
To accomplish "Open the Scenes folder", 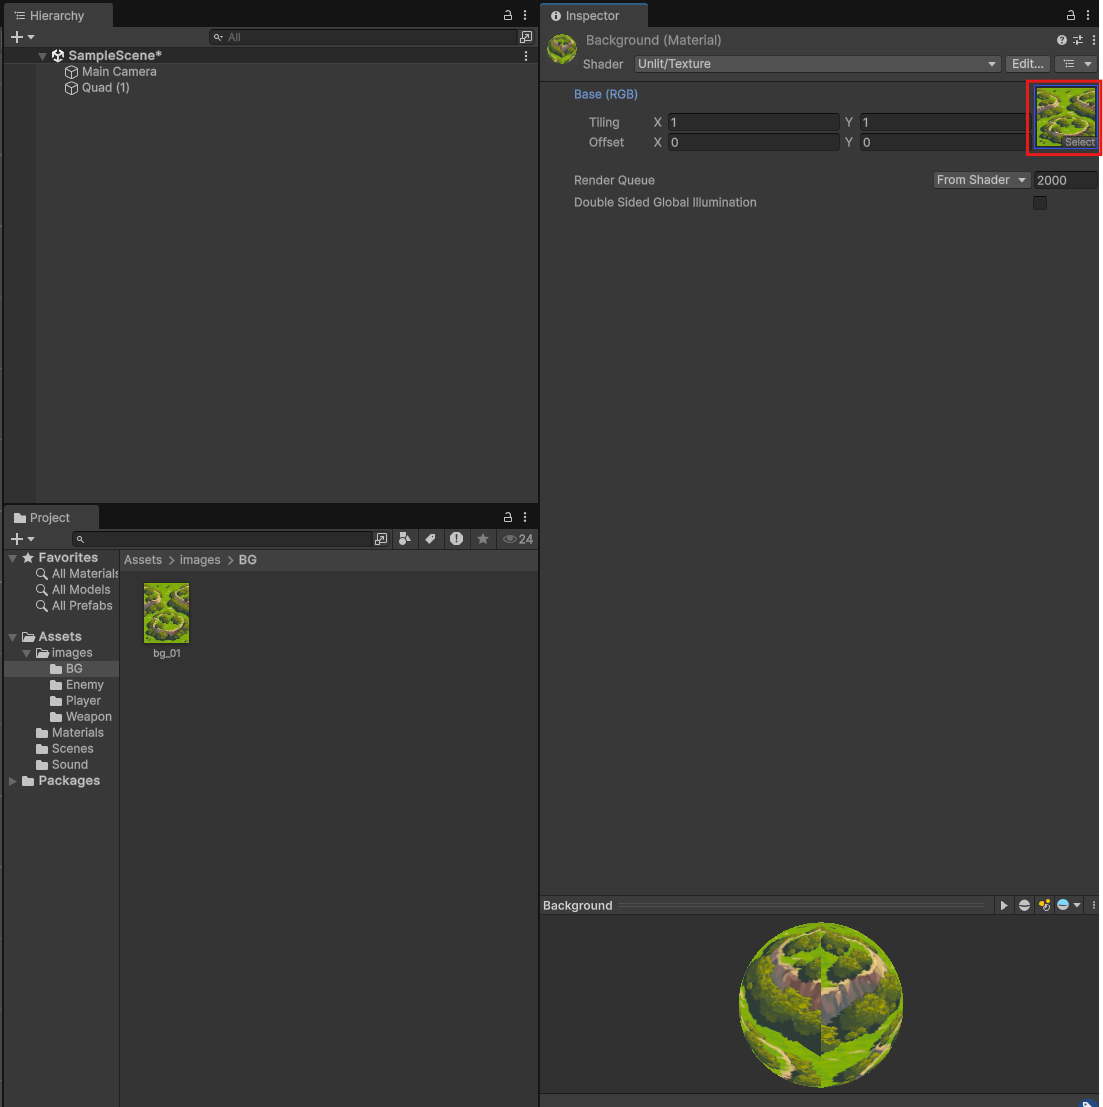I will [x=65, y=748].
